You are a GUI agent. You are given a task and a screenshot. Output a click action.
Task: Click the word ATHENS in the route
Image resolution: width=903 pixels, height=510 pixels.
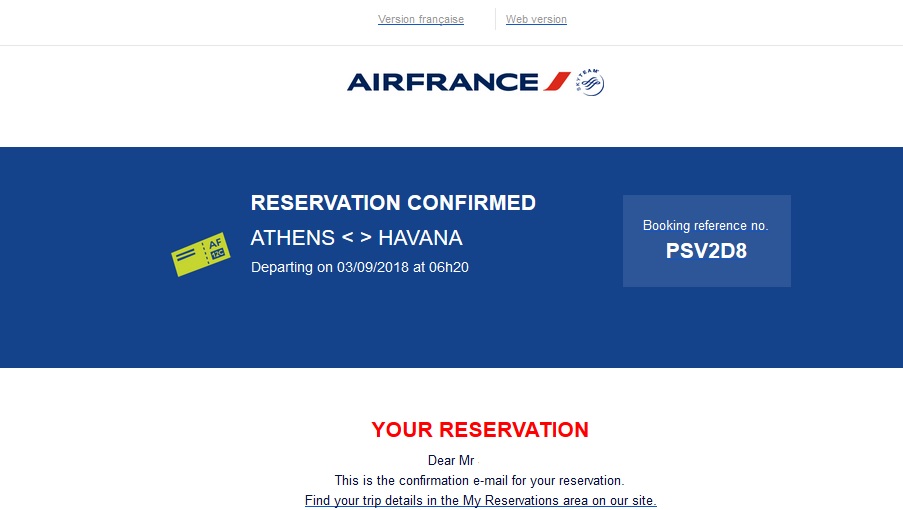point(293,238)
